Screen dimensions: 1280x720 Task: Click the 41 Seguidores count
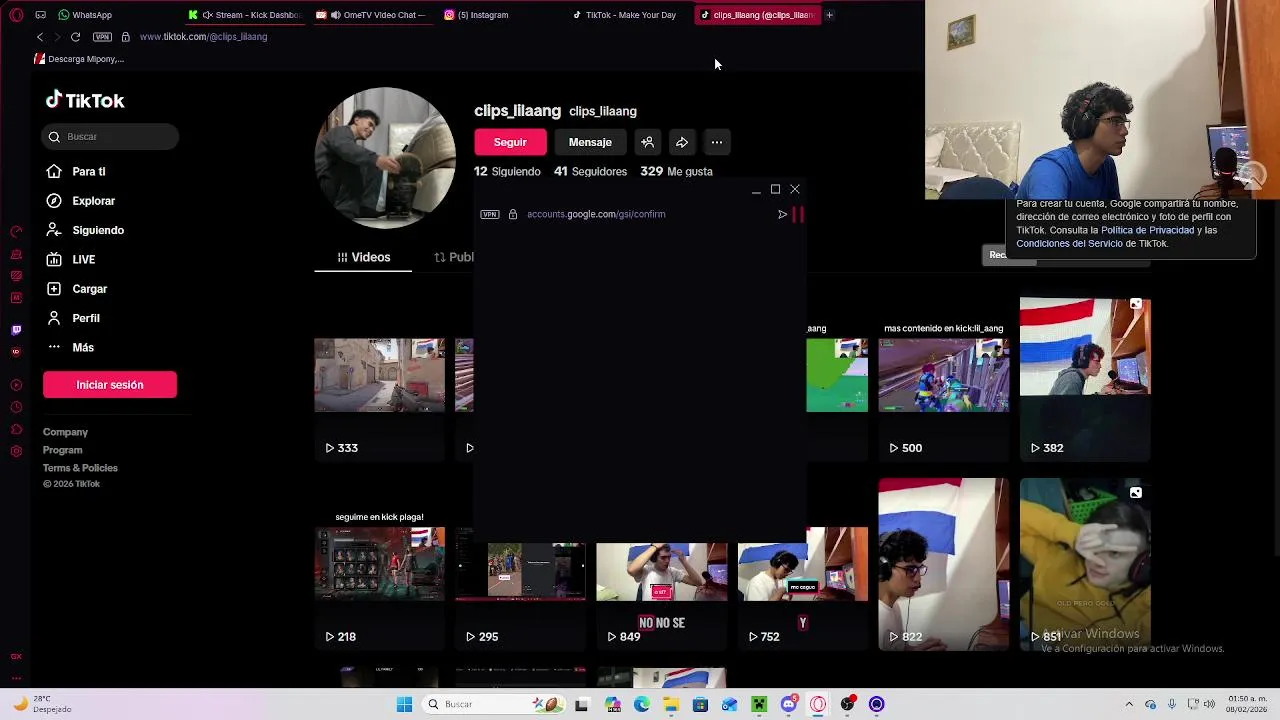click(x=590, y=171)
